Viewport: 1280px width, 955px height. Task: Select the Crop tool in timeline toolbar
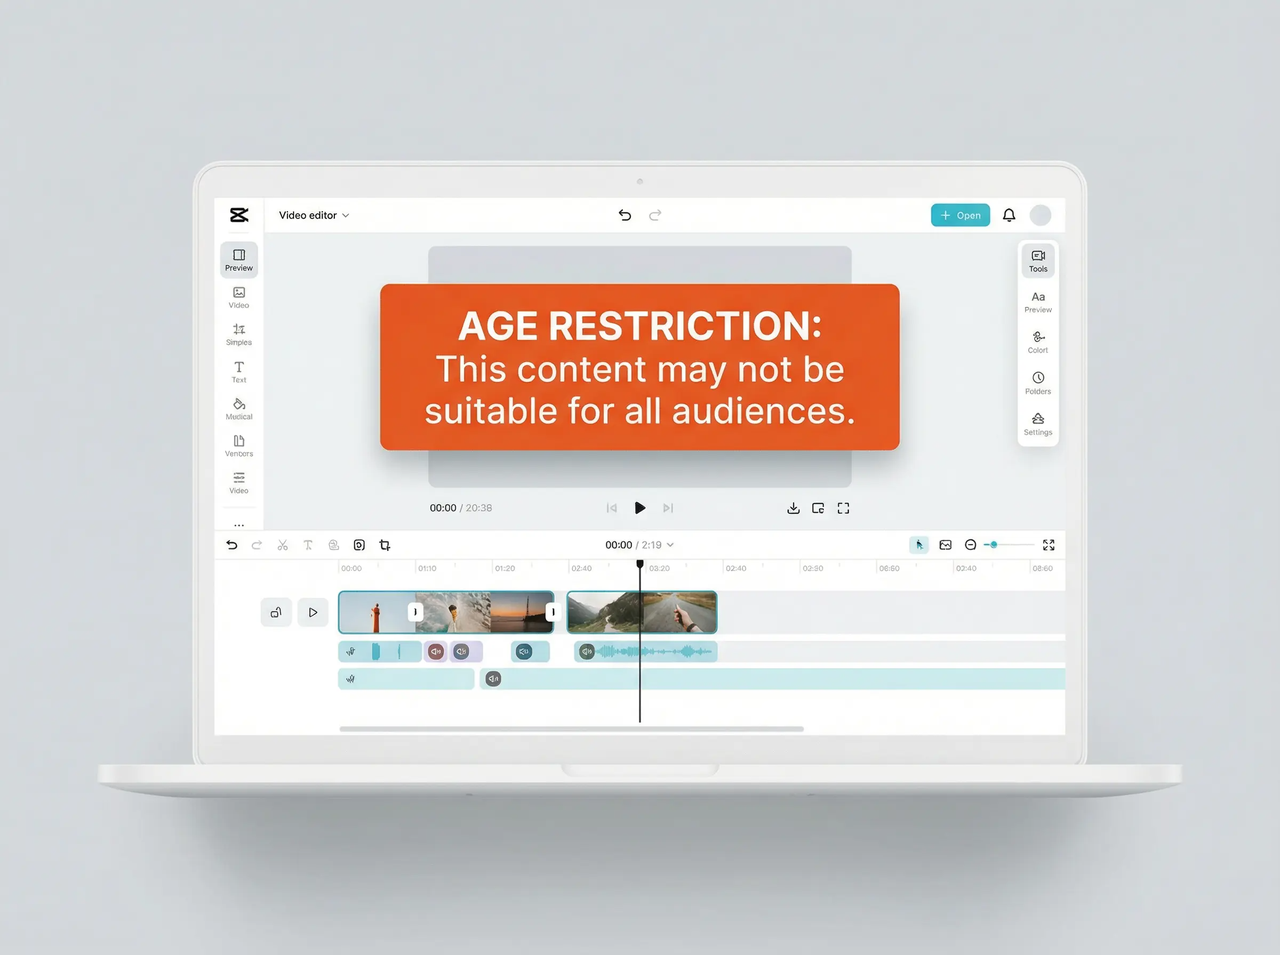[x=385, y=545]
